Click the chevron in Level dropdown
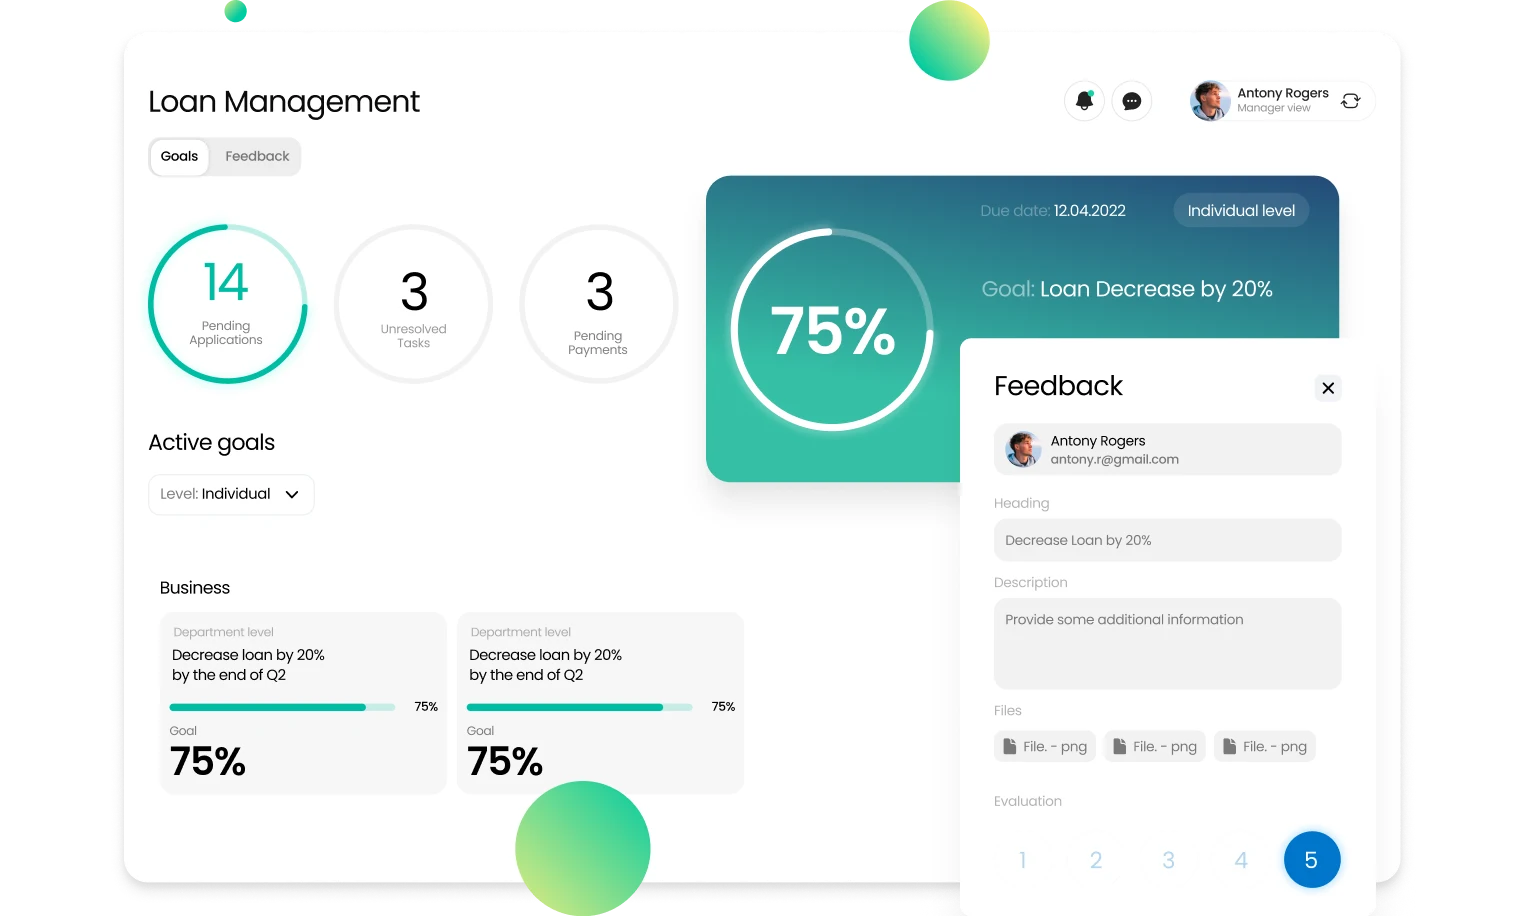The width and height of the screenshot is (1526, 916). pyautogui.click(x=292, y=494)
